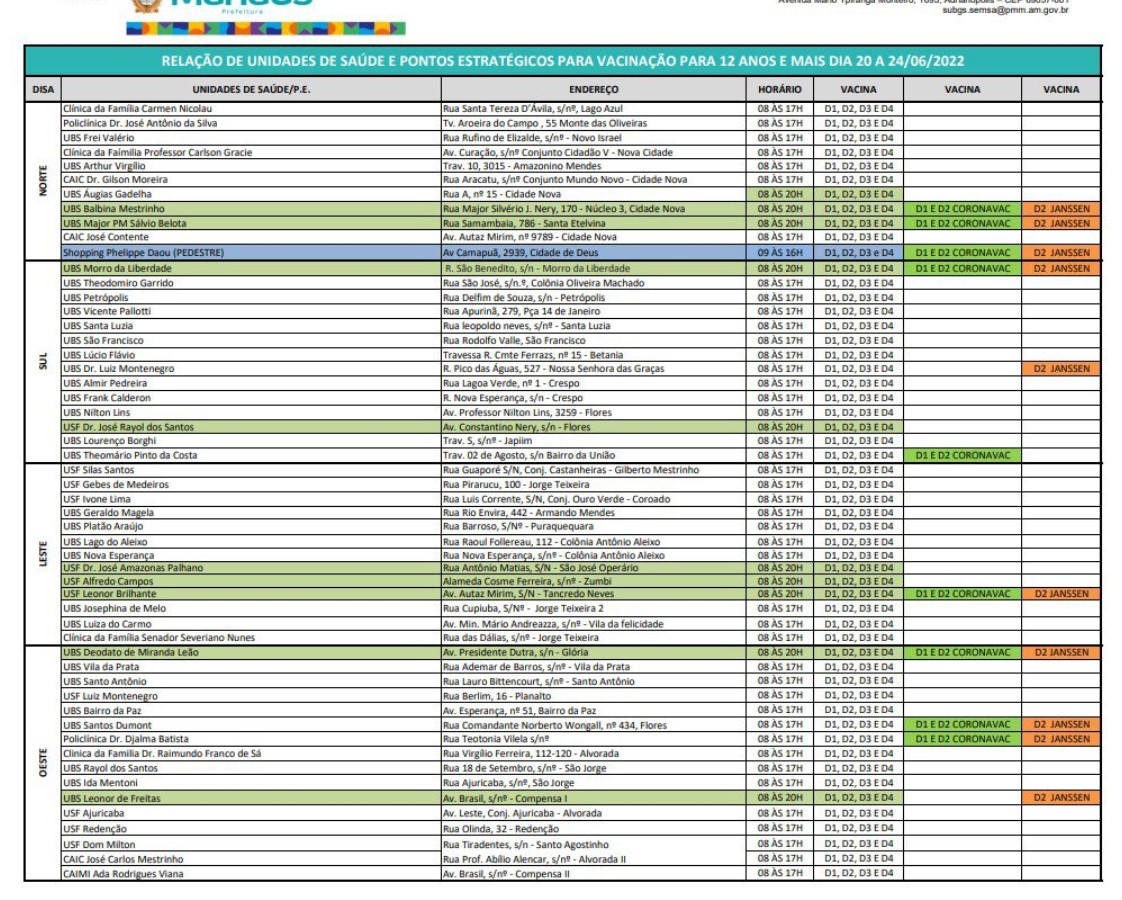Select the DISA column header
Screen dimensions: 1122x900
(x=43, y=89)
